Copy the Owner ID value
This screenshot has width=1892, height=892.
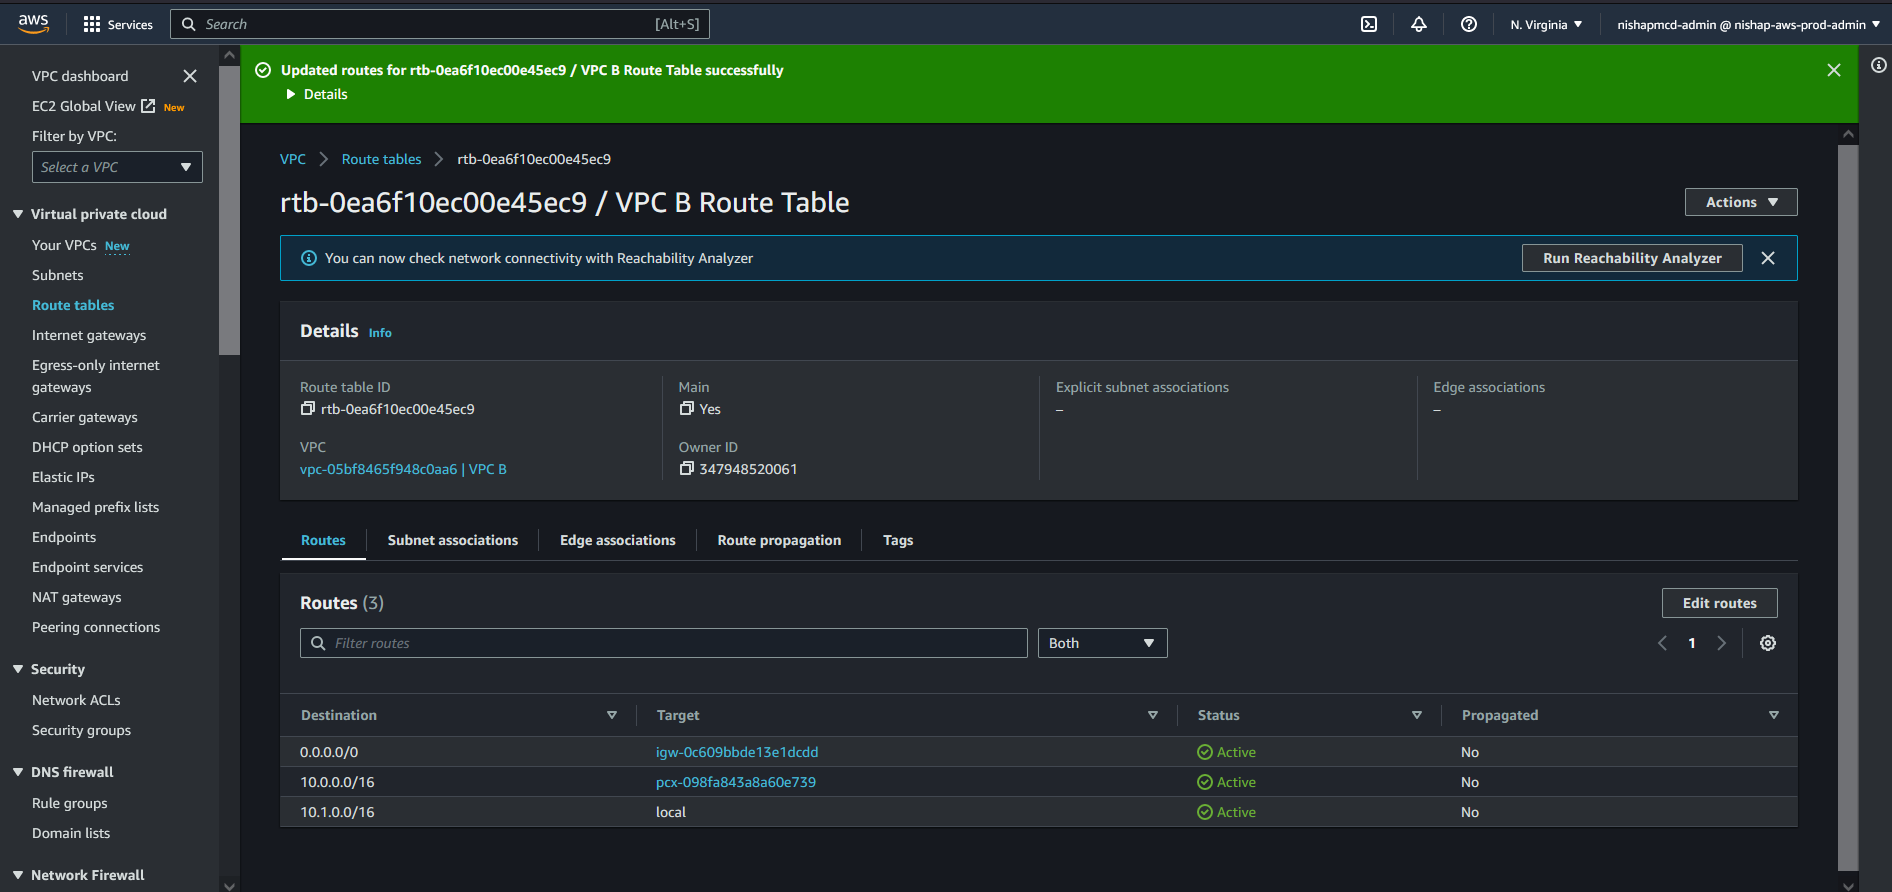click(686, 469)
